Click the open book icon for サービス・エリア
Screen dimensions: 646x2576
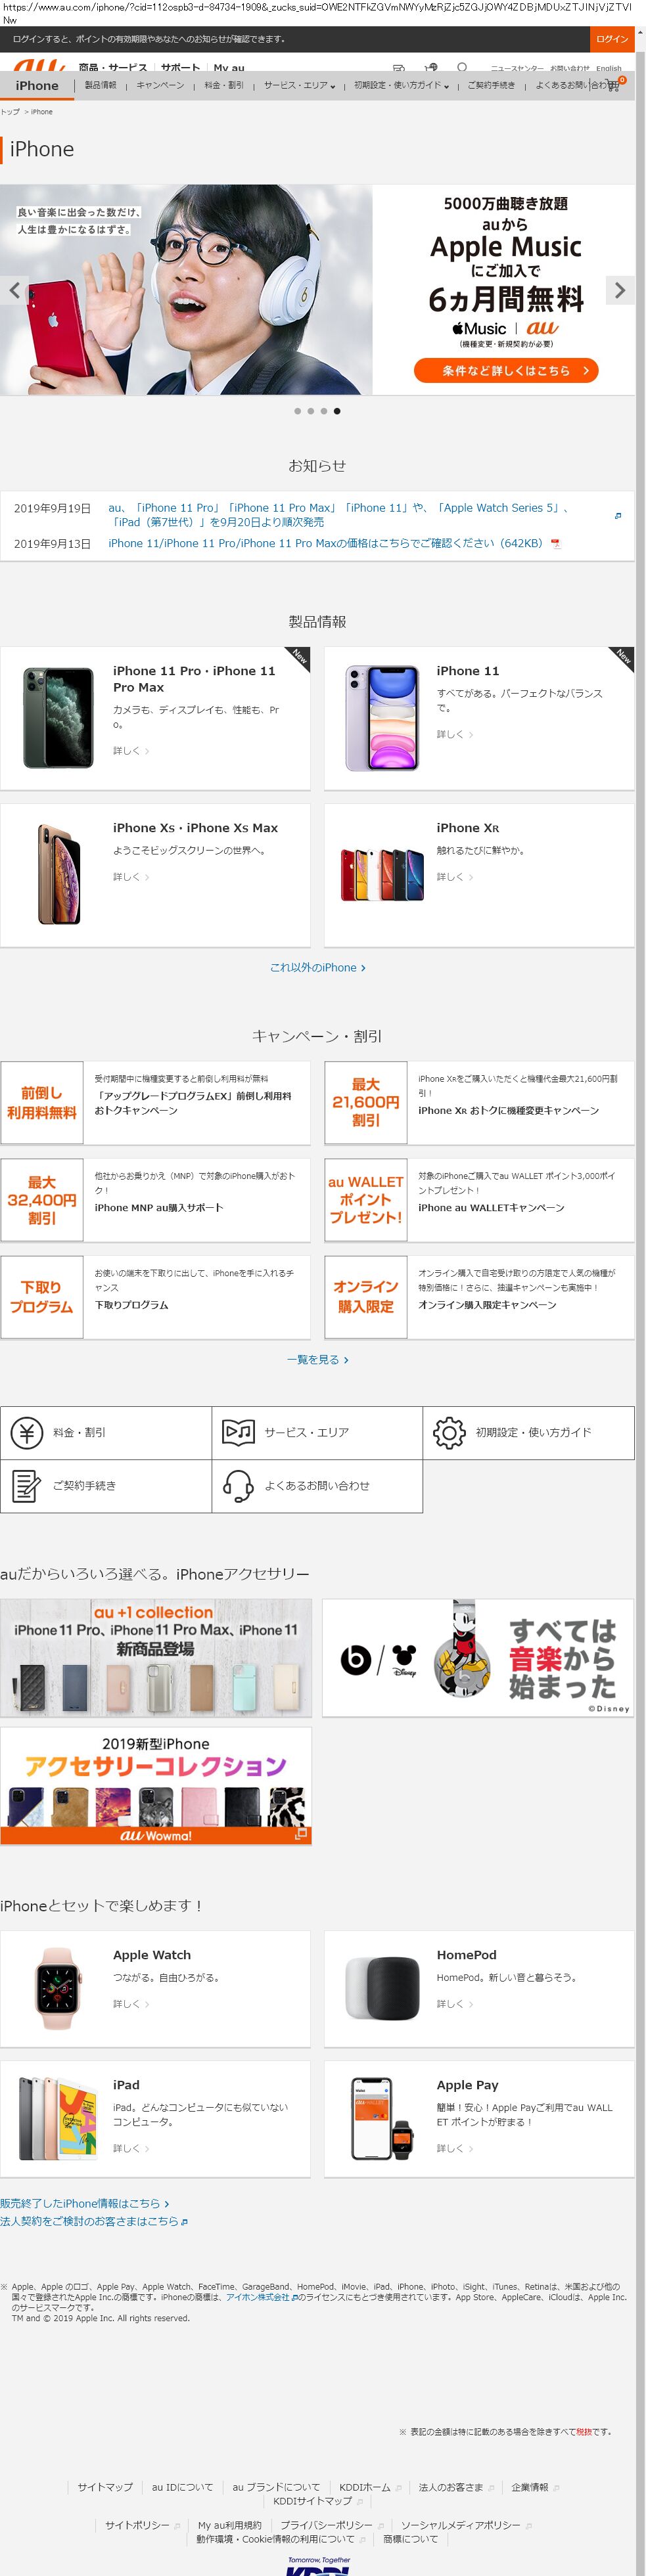click(x=238, y=1433)
